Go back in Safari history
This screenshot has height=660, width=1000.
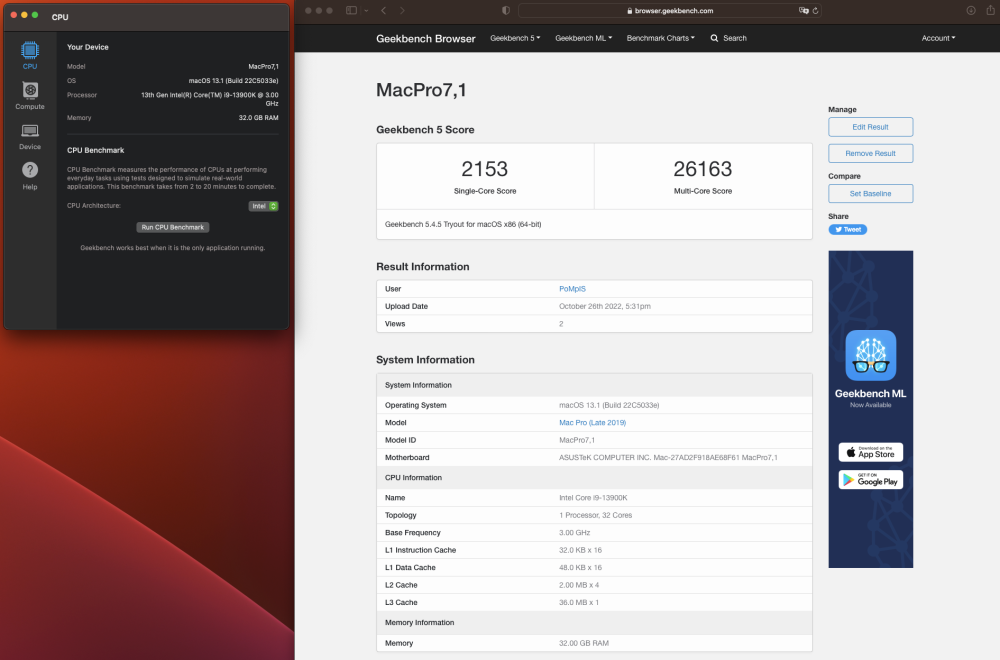pyautogui.click(x=384, y=10)
